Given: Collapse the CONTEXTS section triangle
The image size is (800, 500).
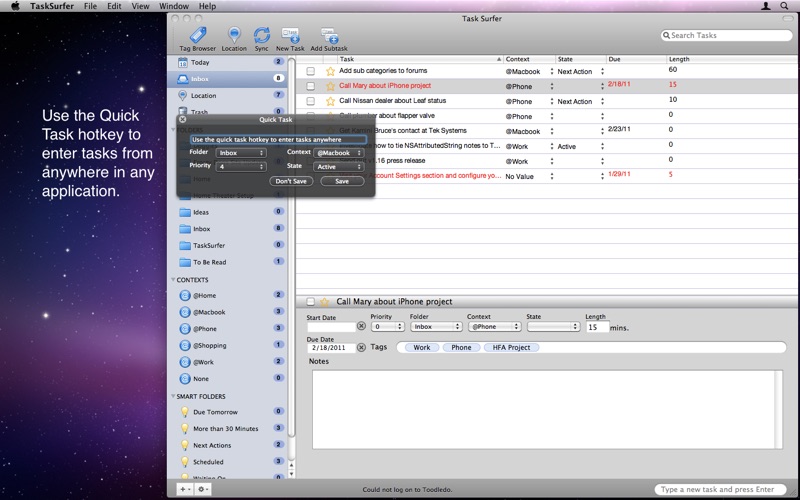Looking at the screenshot, I should tap(173, 280).
